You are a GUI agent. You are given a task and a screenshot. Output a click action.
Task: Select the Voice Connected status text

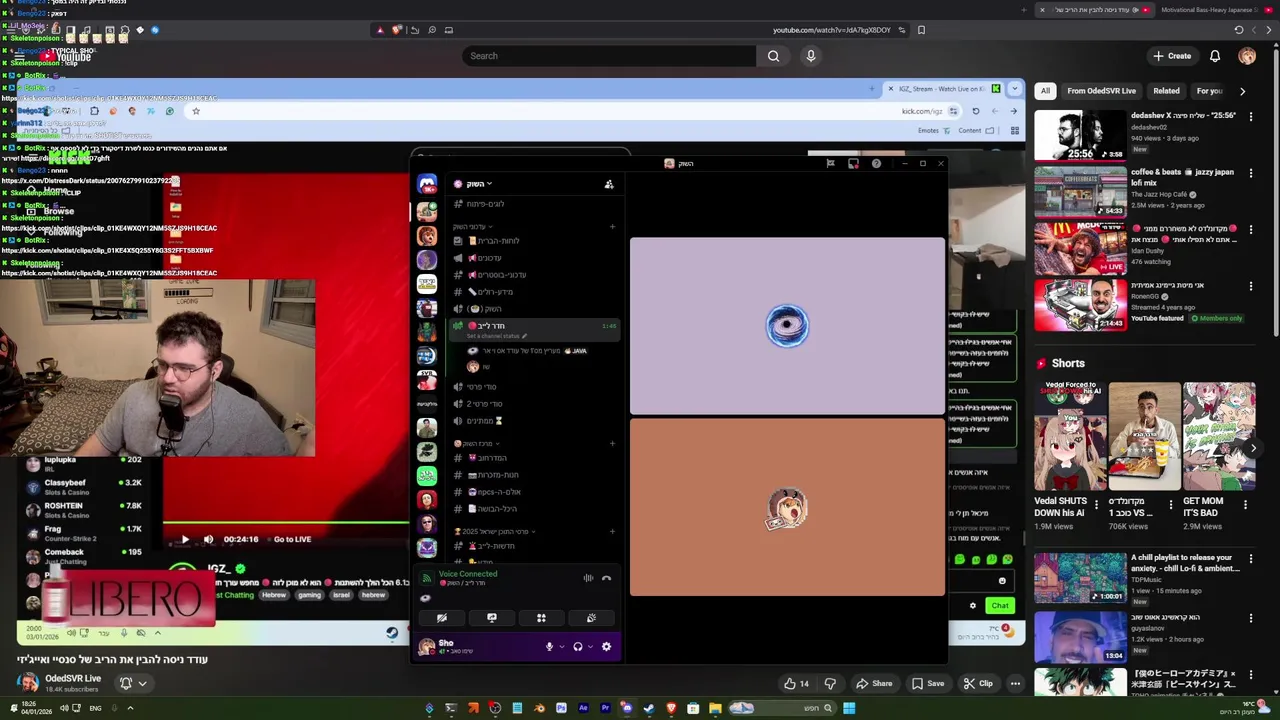(467, 574)
